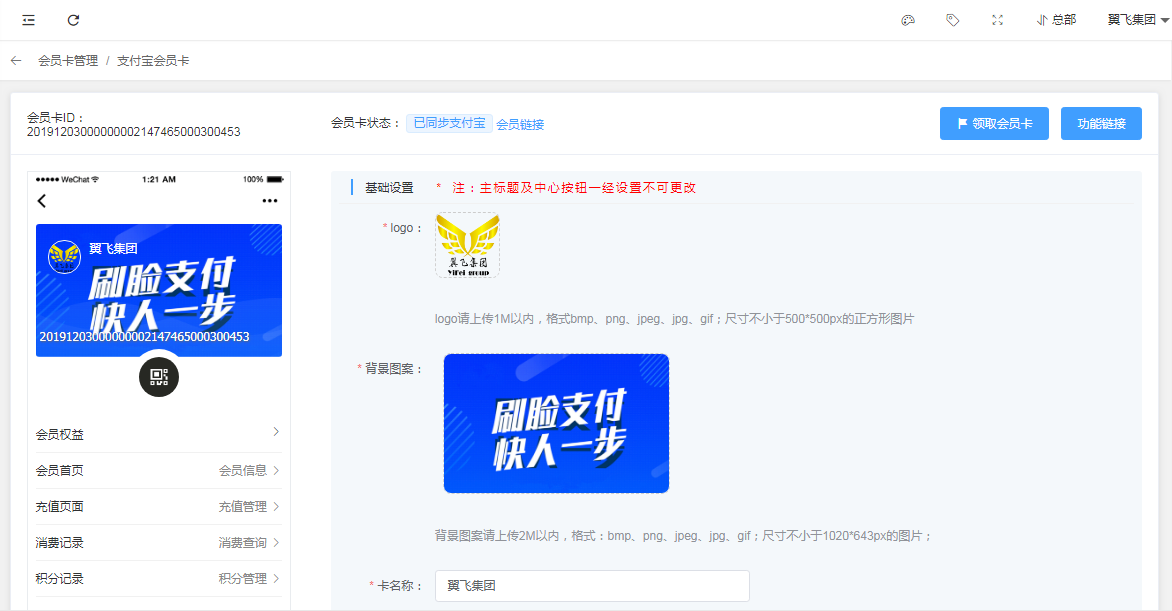
Task: Click 会员权益 label in preview
Action: [x=60, y=435]
